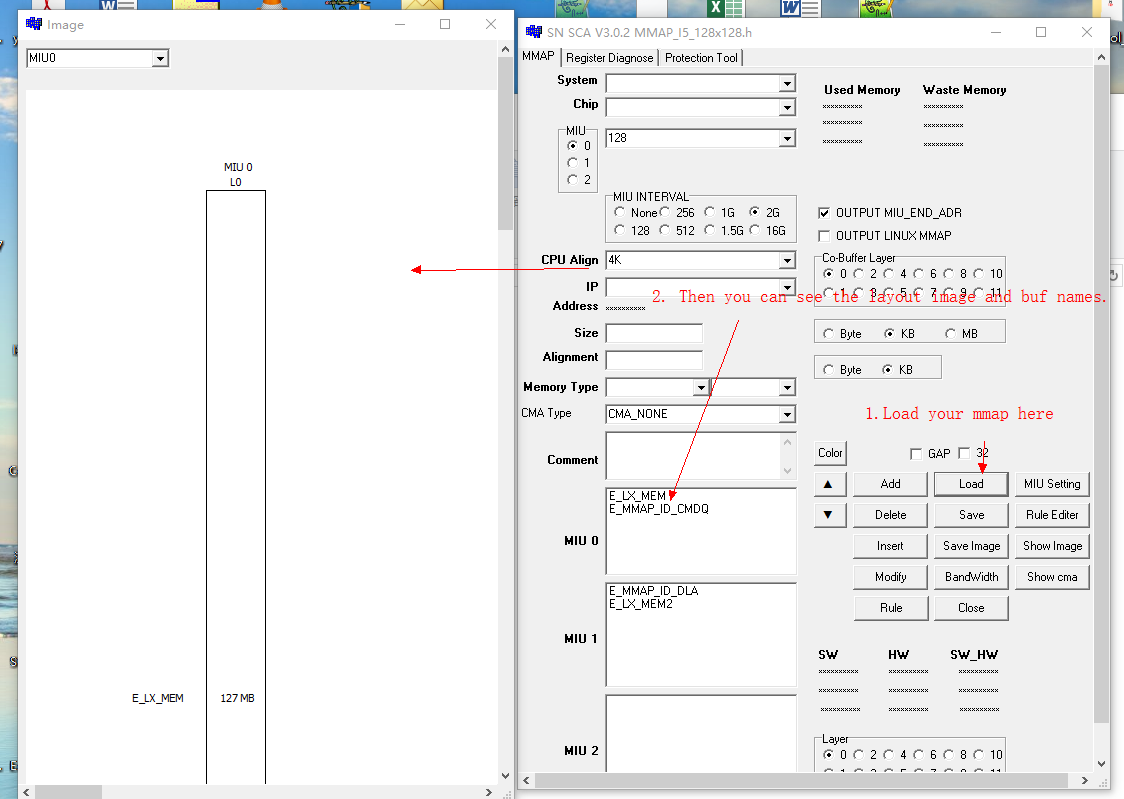
Task: Click the Save Image button
Action: coord(971,546)
